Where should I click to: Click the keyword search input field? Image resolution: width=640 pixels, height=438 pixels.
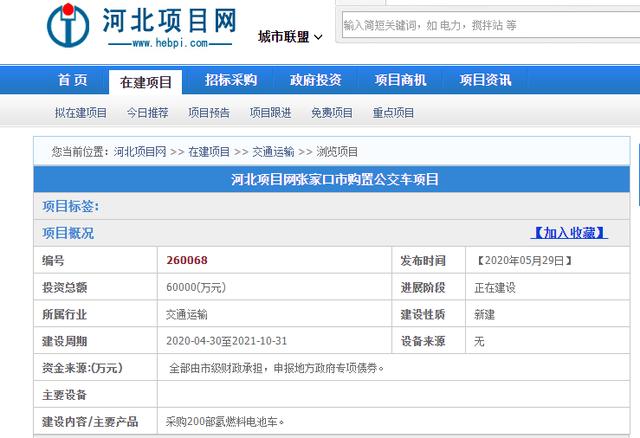pos(491,25)
